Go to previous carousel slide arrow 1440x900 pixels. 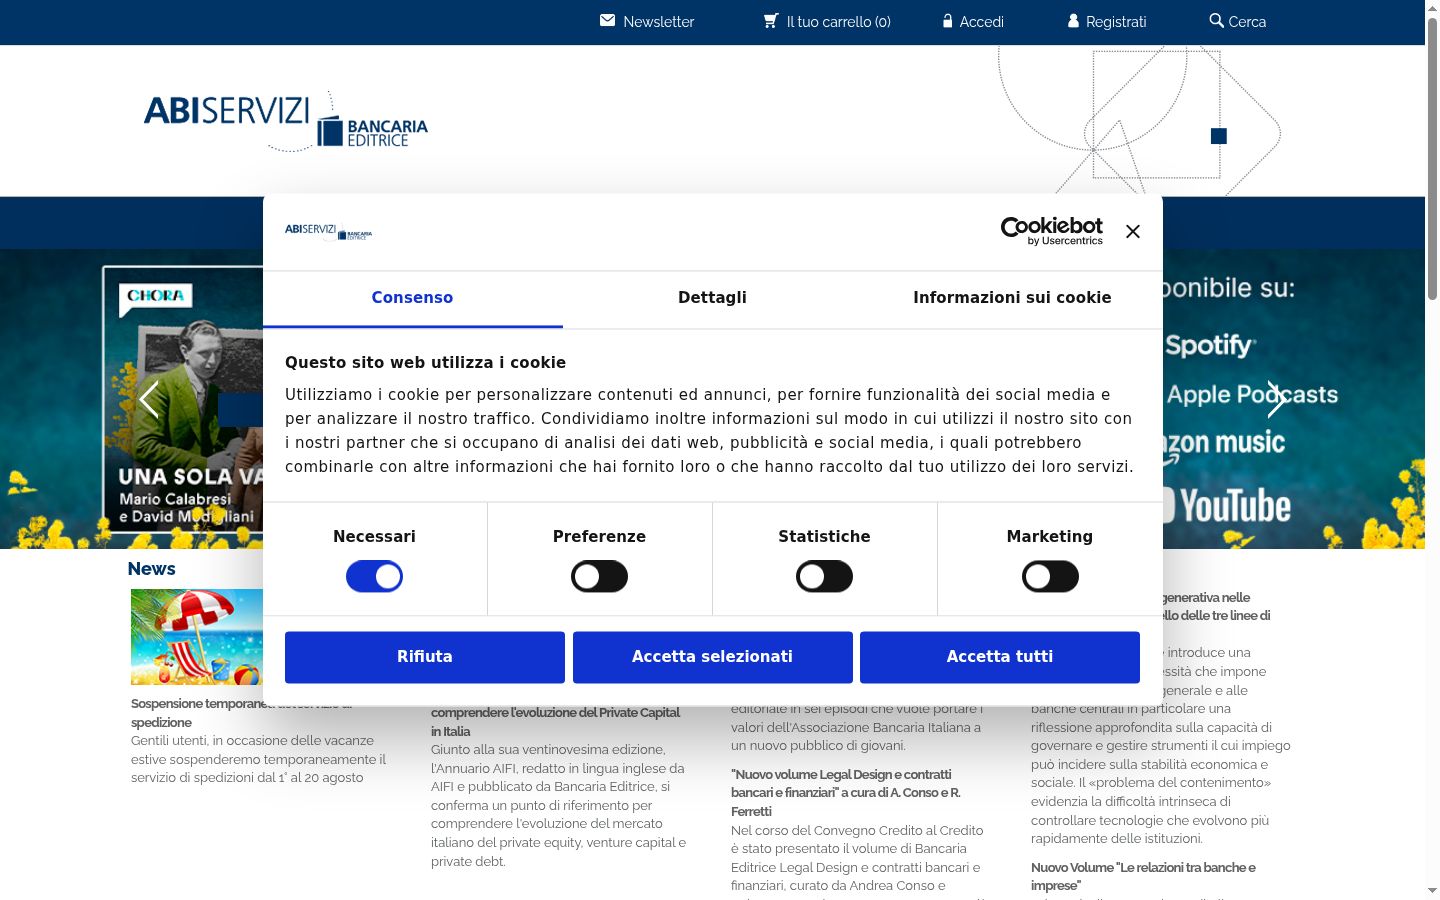(149, 399)
